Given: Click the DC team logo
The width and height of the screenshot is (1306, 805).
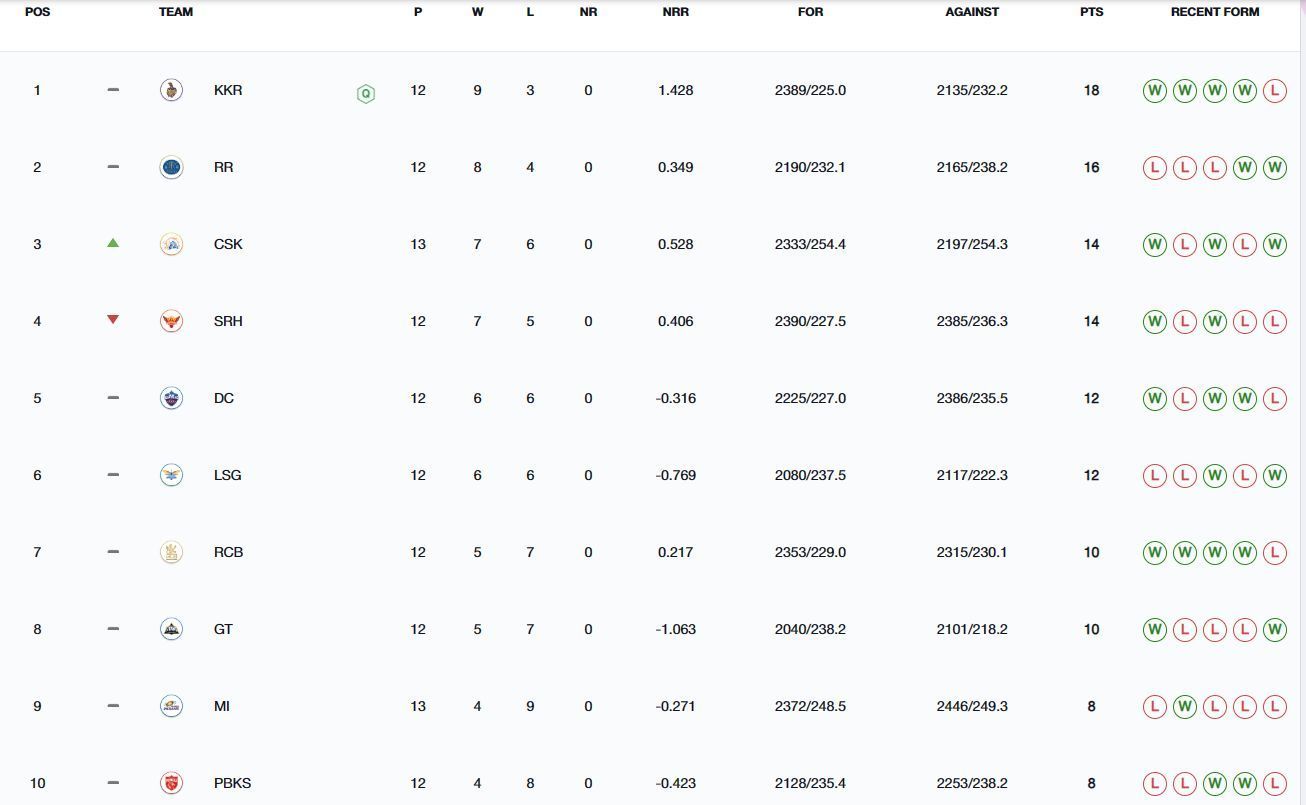Looking at the screenshot, I should click(171, 398).
